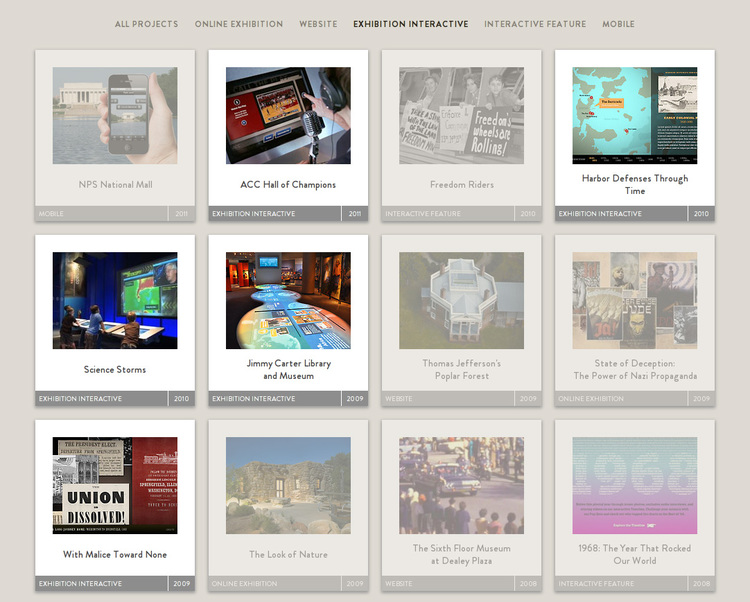The height and width of the screenshot is (602, 750).
Task: Open The Look of Nature title link
Action: pyautogui.click(x=288, y=554)
